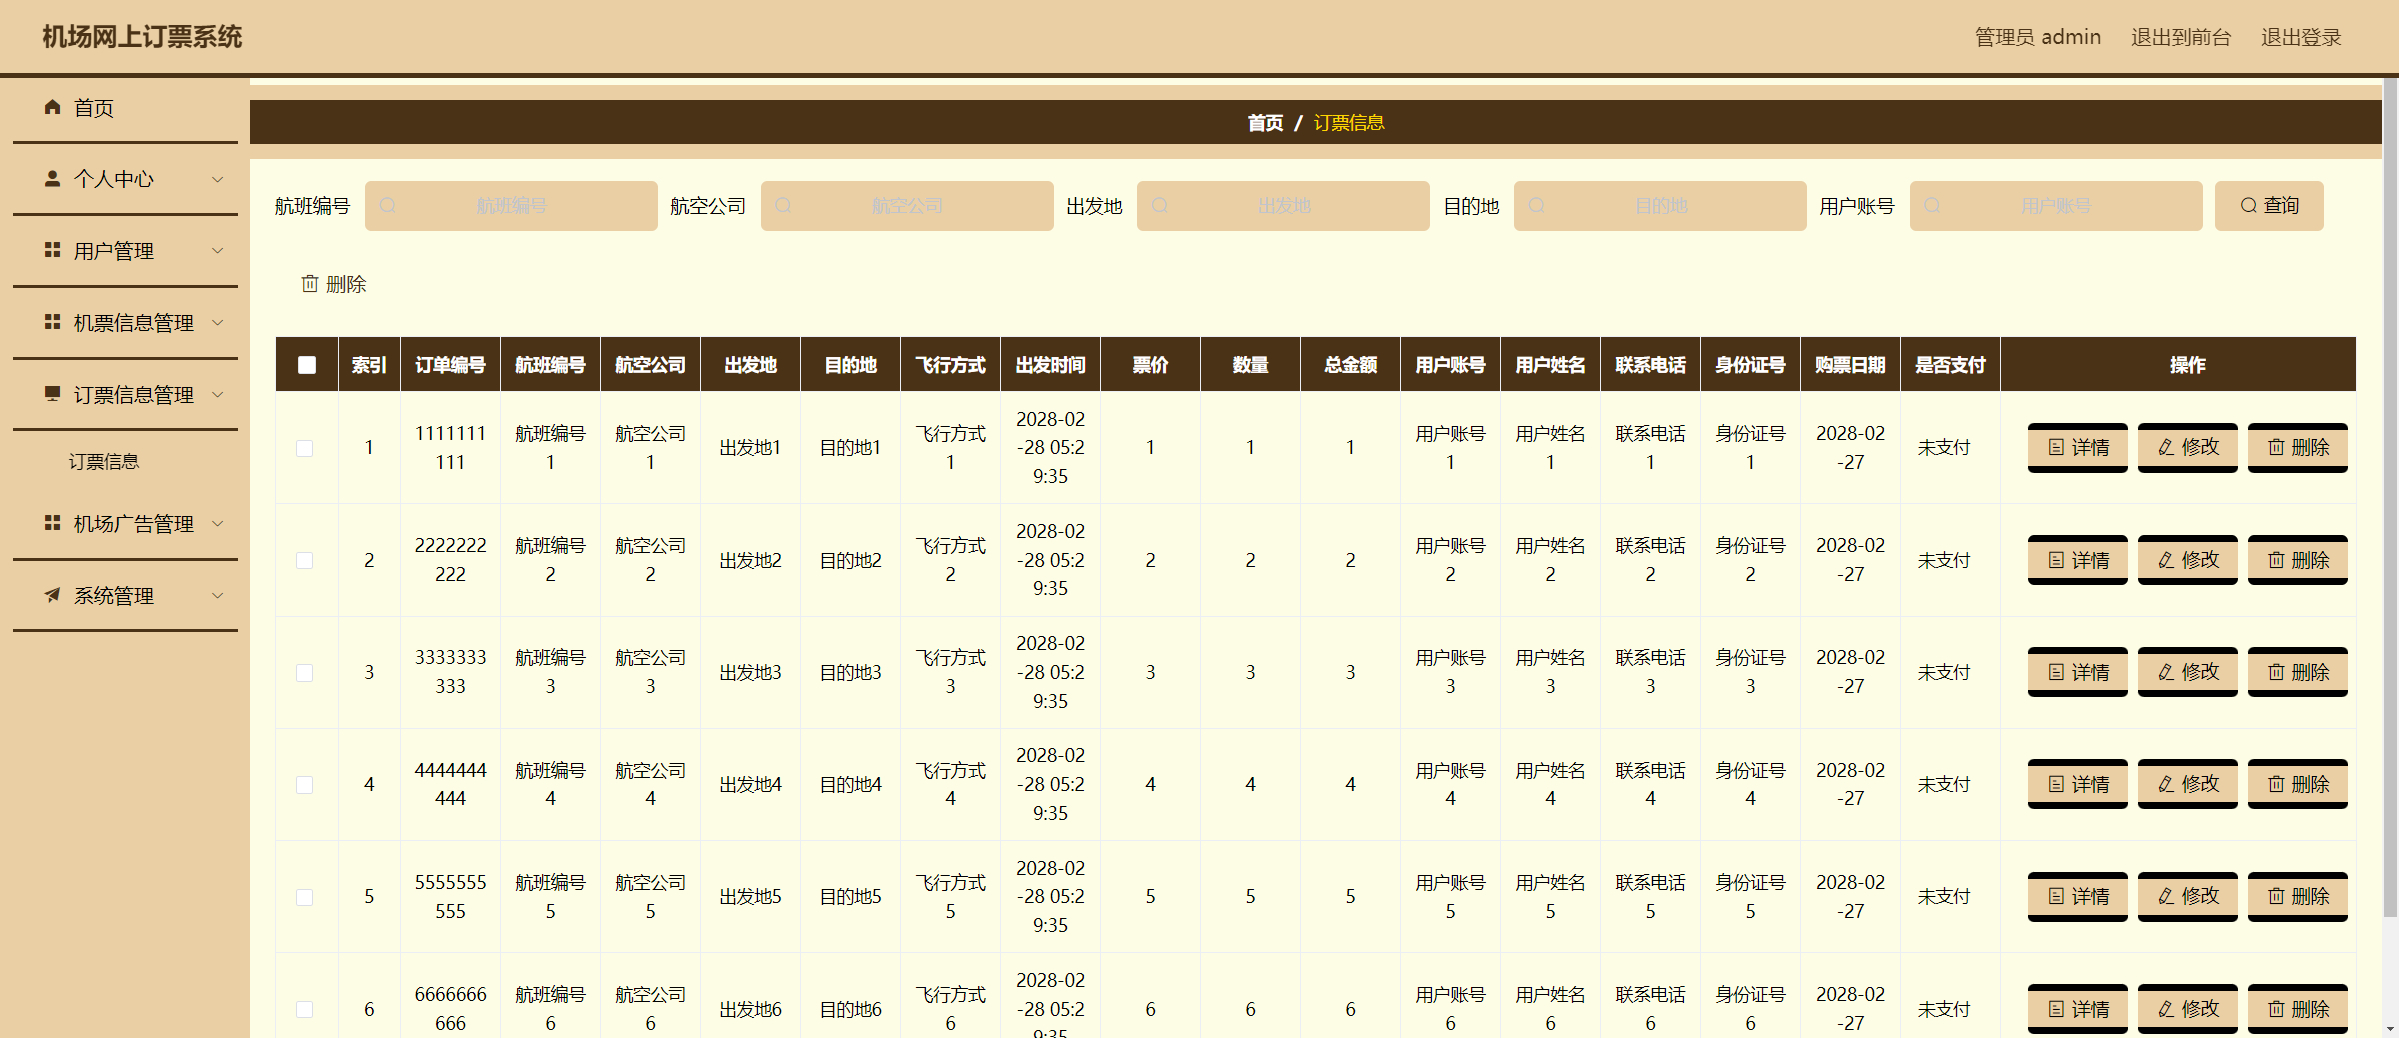Image resolution: width=2399 pixels, height=1038 pixels.
Task: Click 退出登录 in top bar
Action: click(2301, 37)
